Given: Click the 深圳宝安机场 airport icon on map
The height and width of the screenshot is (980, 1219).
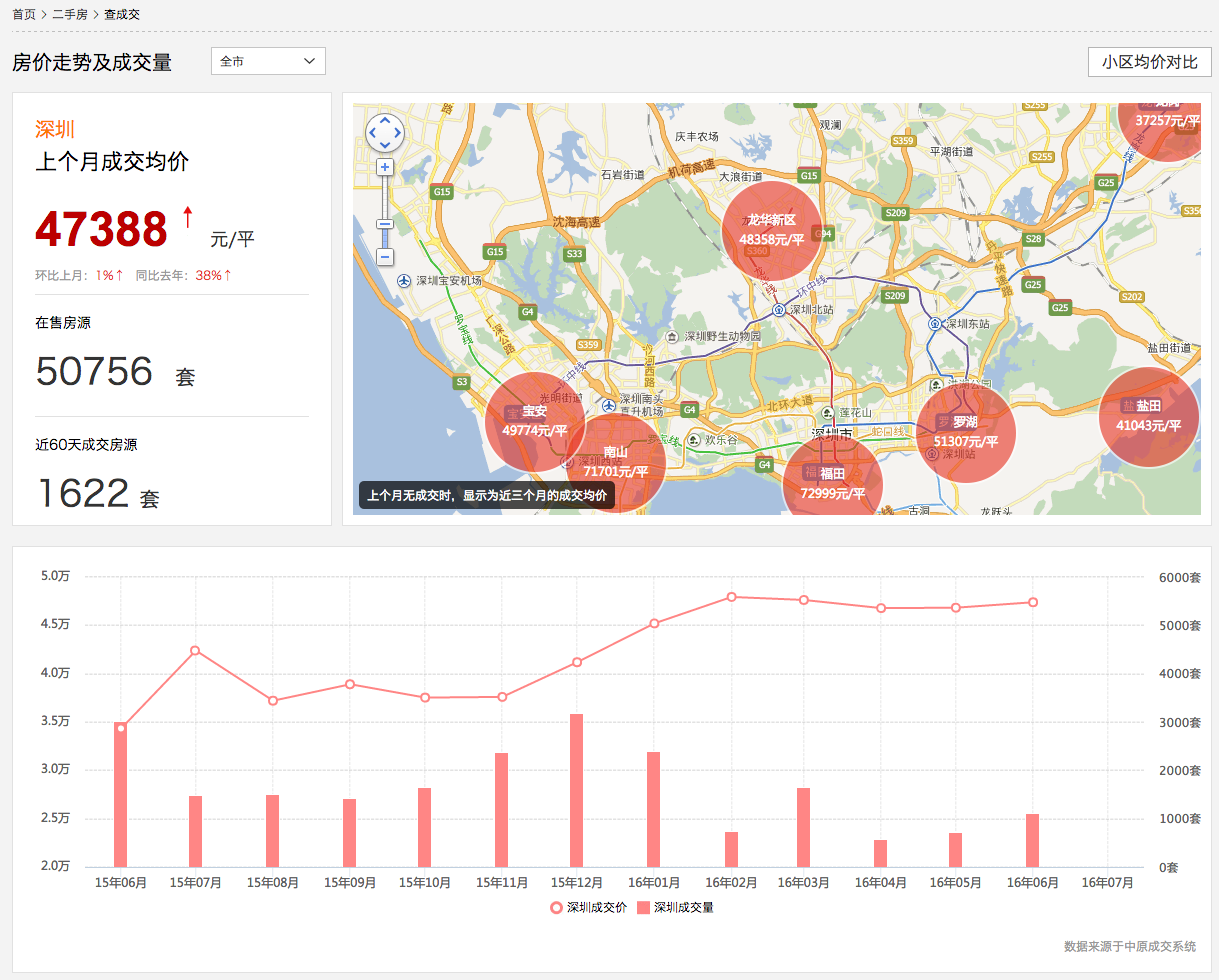Looking at the screenshot, I should coord(404,281).
